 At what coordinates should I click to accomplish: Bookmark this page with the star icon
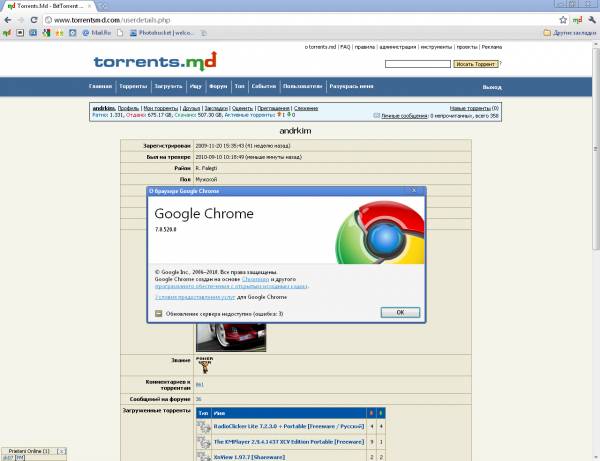[563, 20]
